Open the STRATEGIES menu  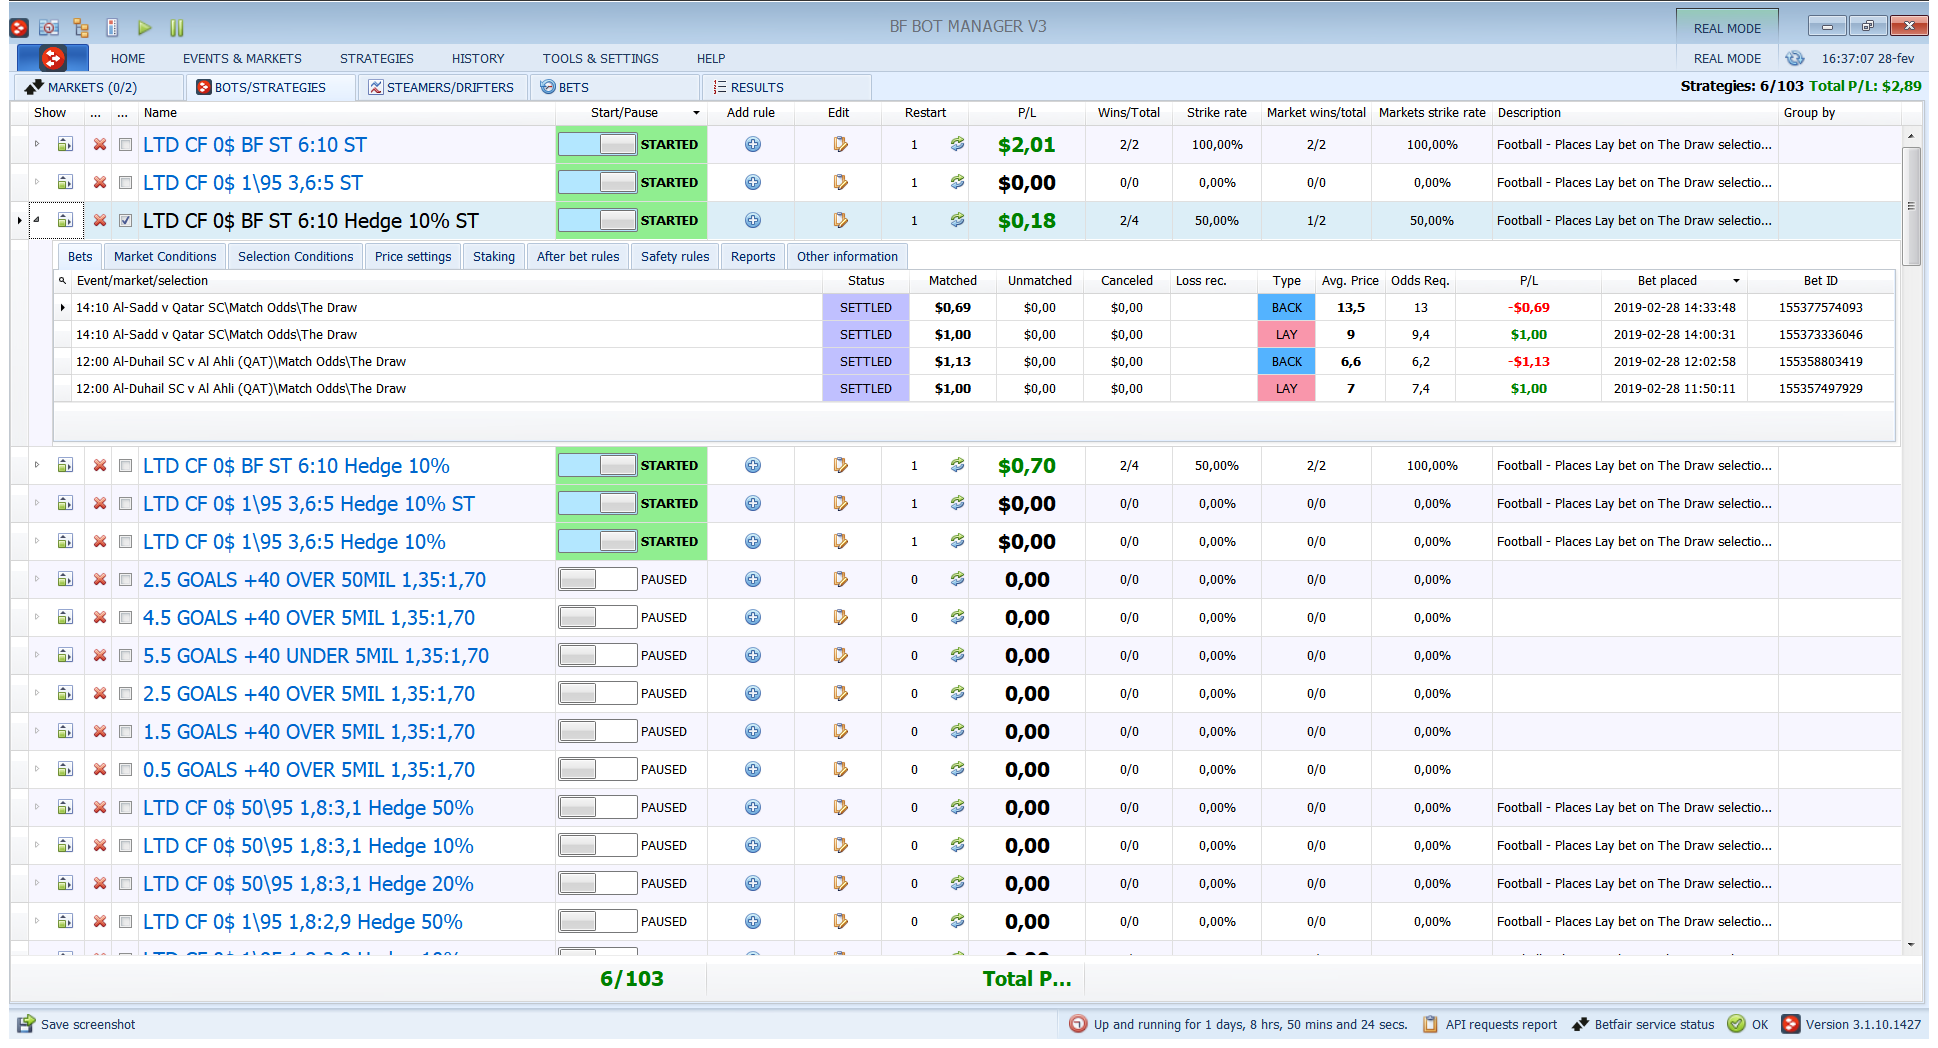click(376, 59)
